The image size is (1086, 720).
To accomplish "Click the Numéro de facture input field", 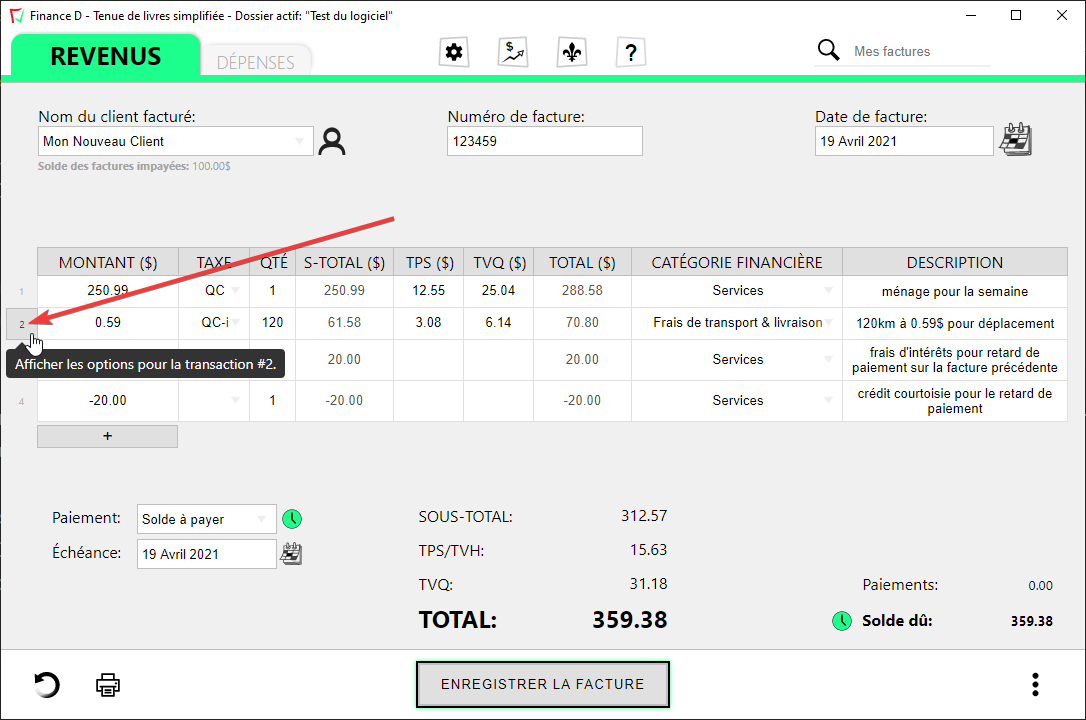I will pyautogui.click(x=544, y=141).
